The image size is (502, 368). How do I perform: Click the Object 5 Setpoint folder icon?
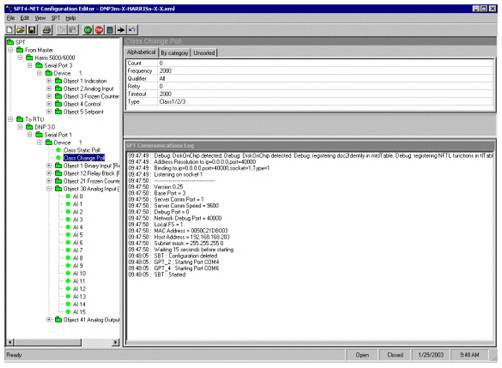(58, 112)
